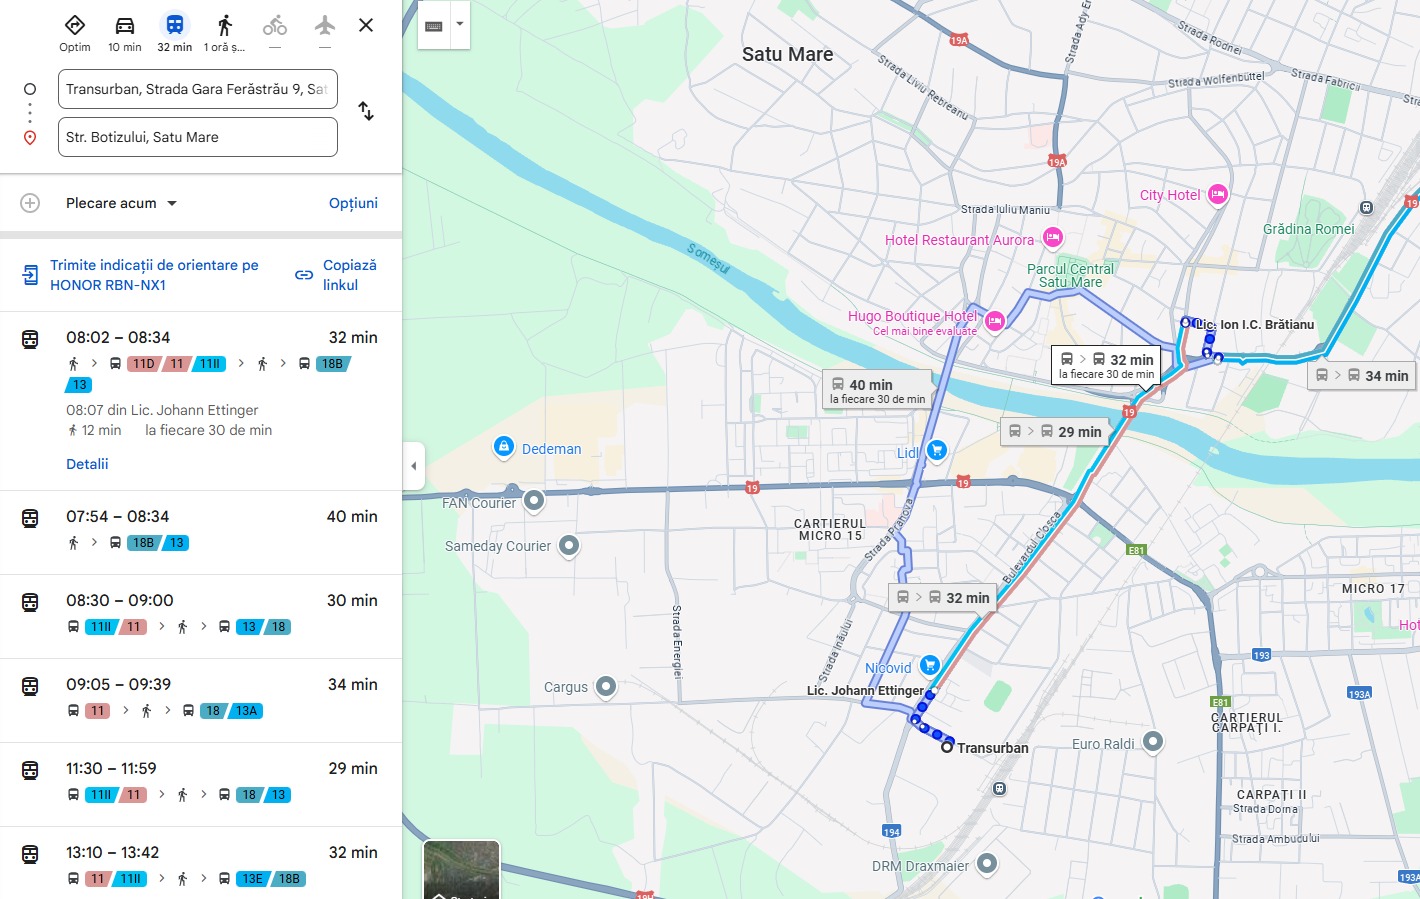Click the Lidl shopping cart marker

click(x=937, y=451)
